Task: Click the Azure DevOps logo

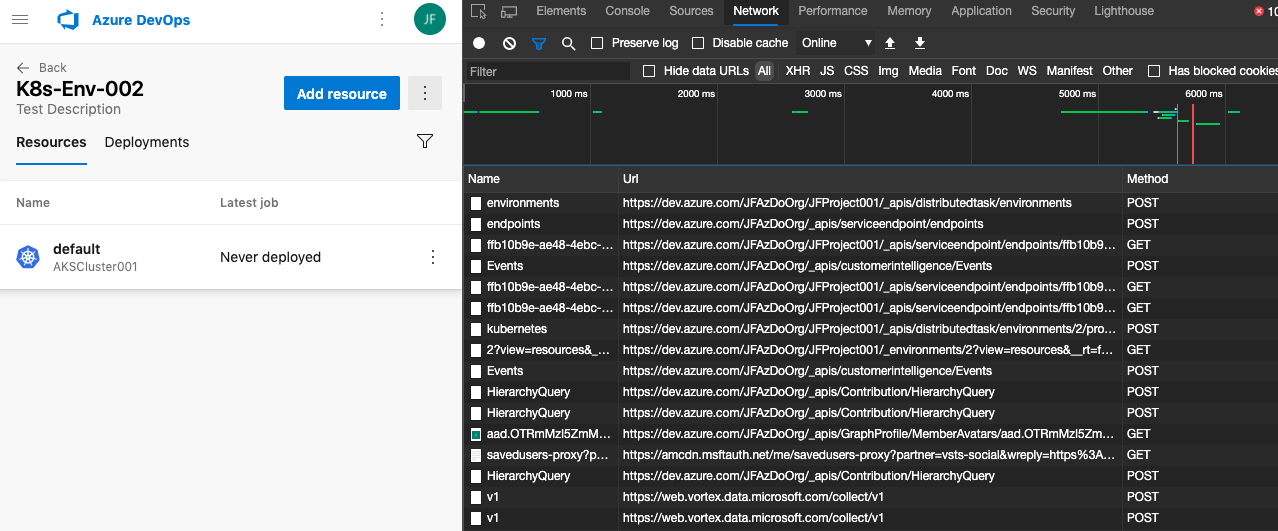Action: 68,20
